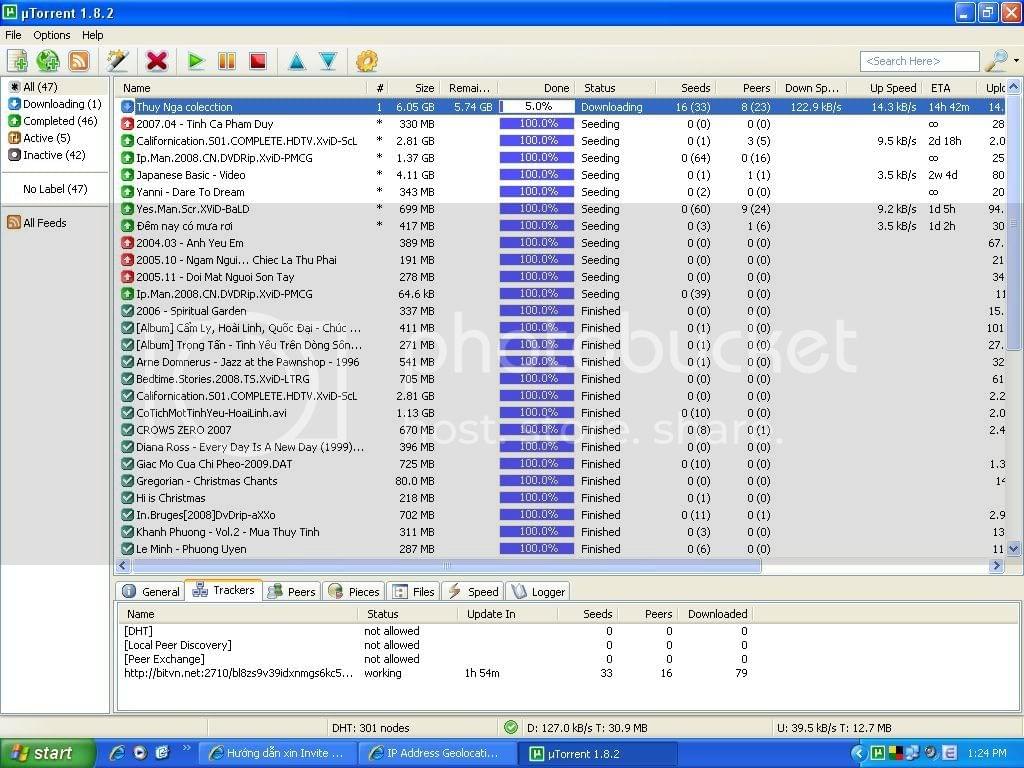The height and width of the screenshot is (768, 1024).
Task: Click the search magnifier icon
Action: click(997, 61)
